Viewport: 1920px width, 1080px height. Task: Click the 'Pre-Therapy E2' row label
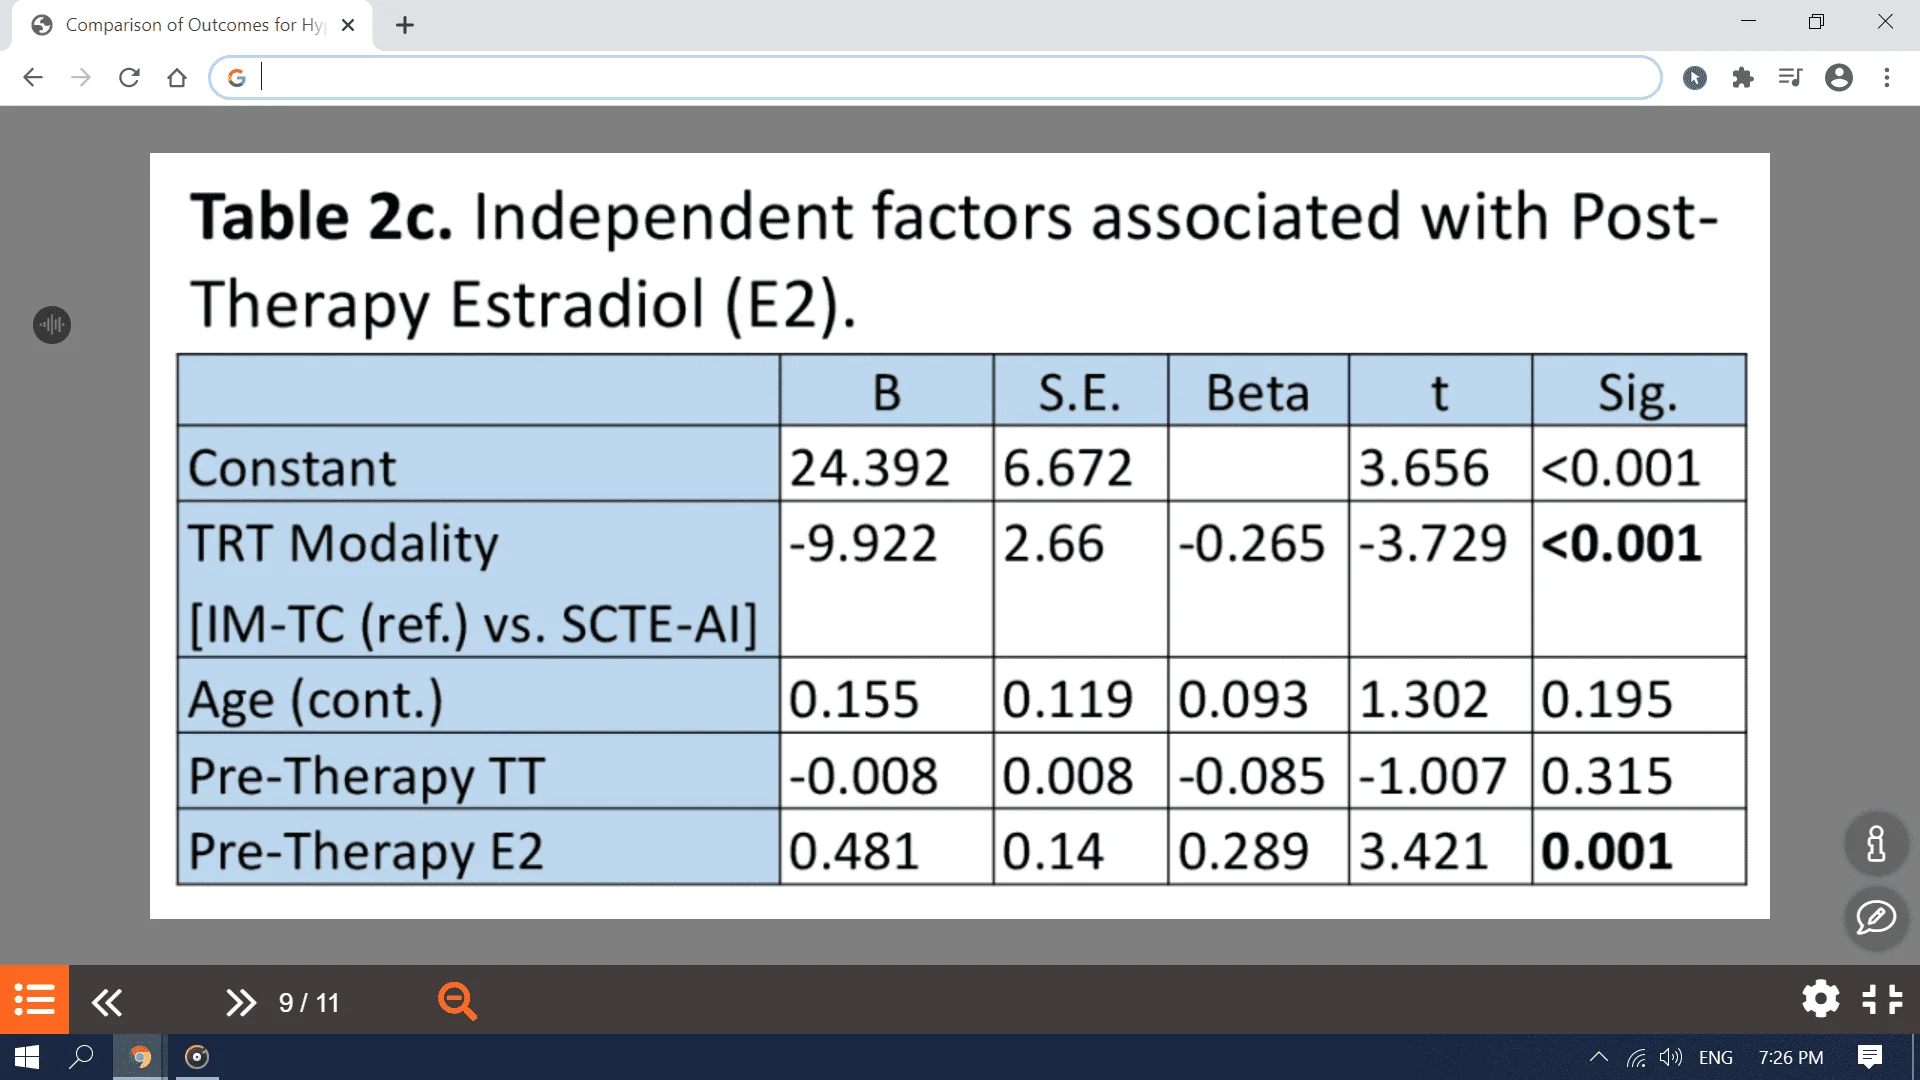[x=366, y=852]
